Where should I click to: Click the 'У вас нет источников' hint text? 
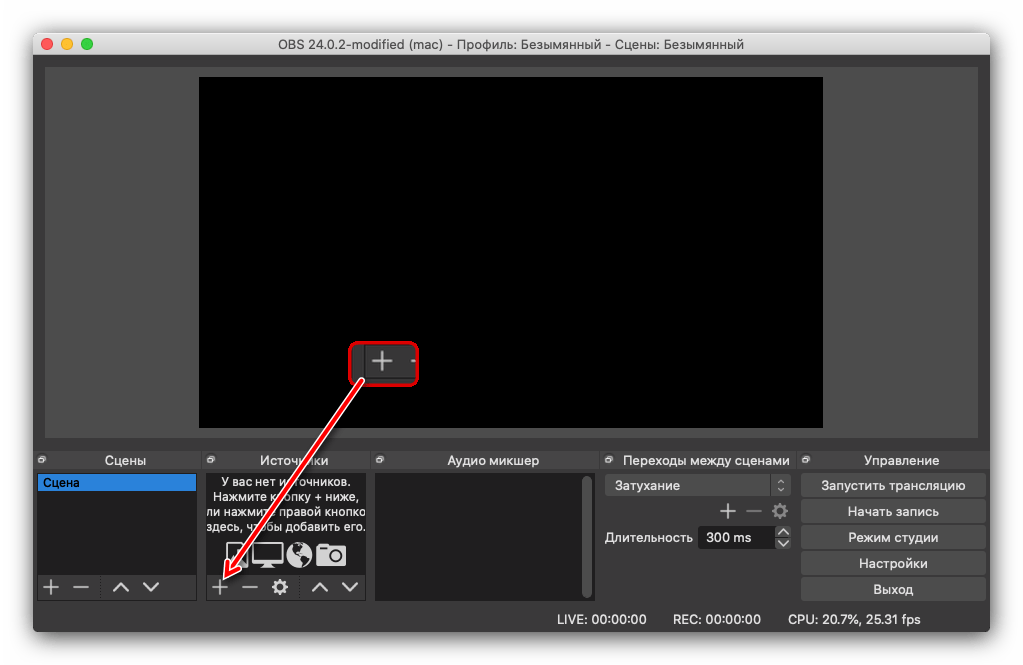(286, 482)
